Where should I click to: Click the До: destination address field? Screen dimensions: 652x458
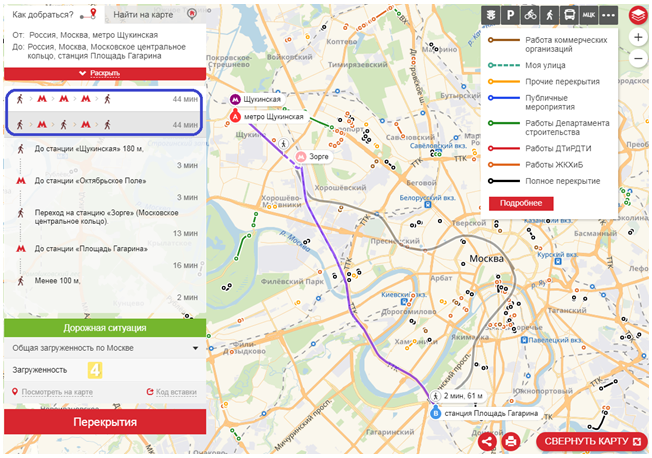coord(106,52)
